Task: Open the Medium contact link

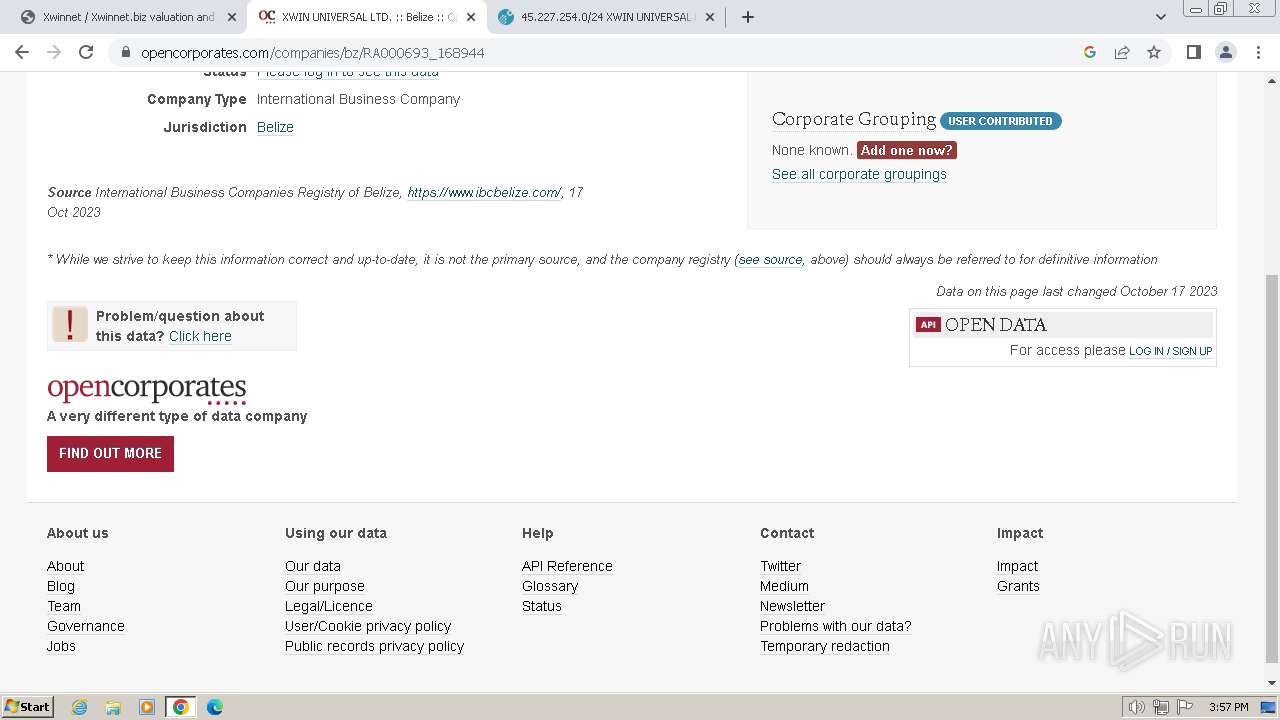Action: tap(785, 586)
